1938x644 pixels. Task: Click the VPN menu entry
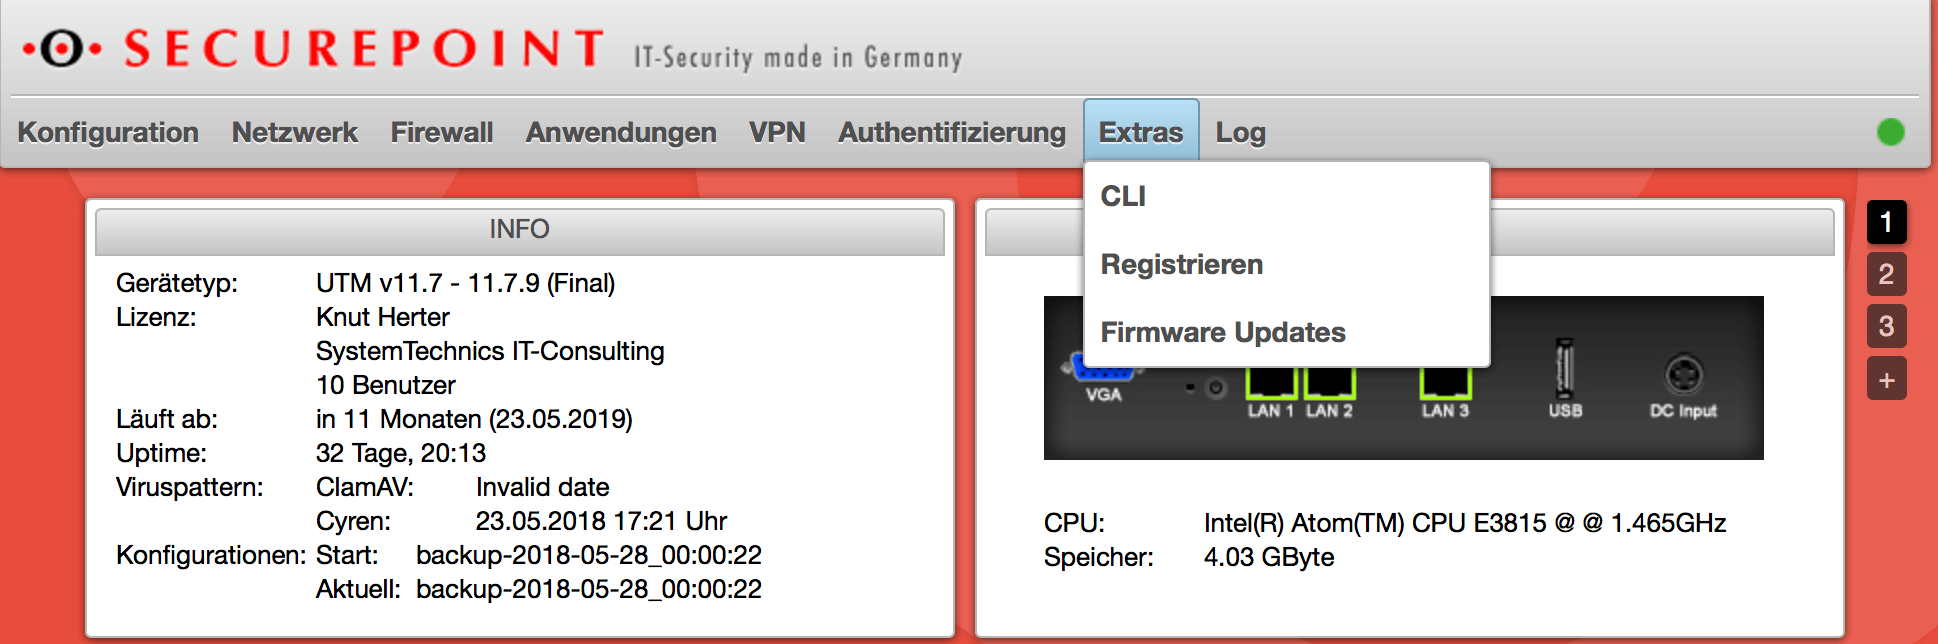(x=777, y=131)
